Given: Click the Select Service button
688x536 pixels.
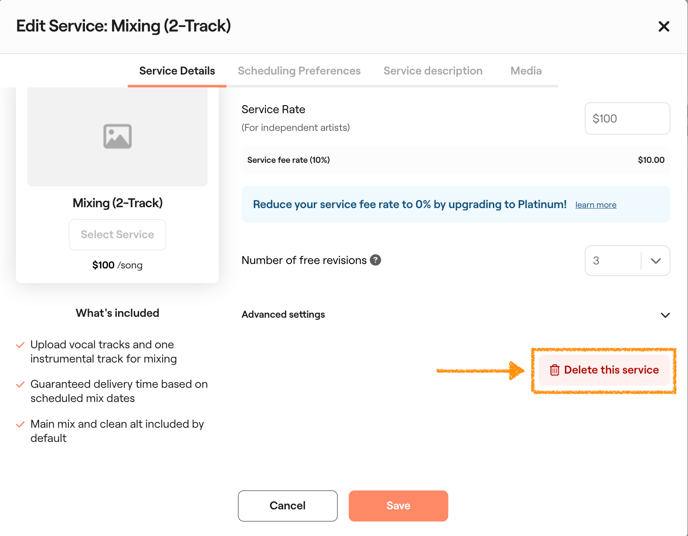Looking at the screenshot, I should click(x=117, y=235).
